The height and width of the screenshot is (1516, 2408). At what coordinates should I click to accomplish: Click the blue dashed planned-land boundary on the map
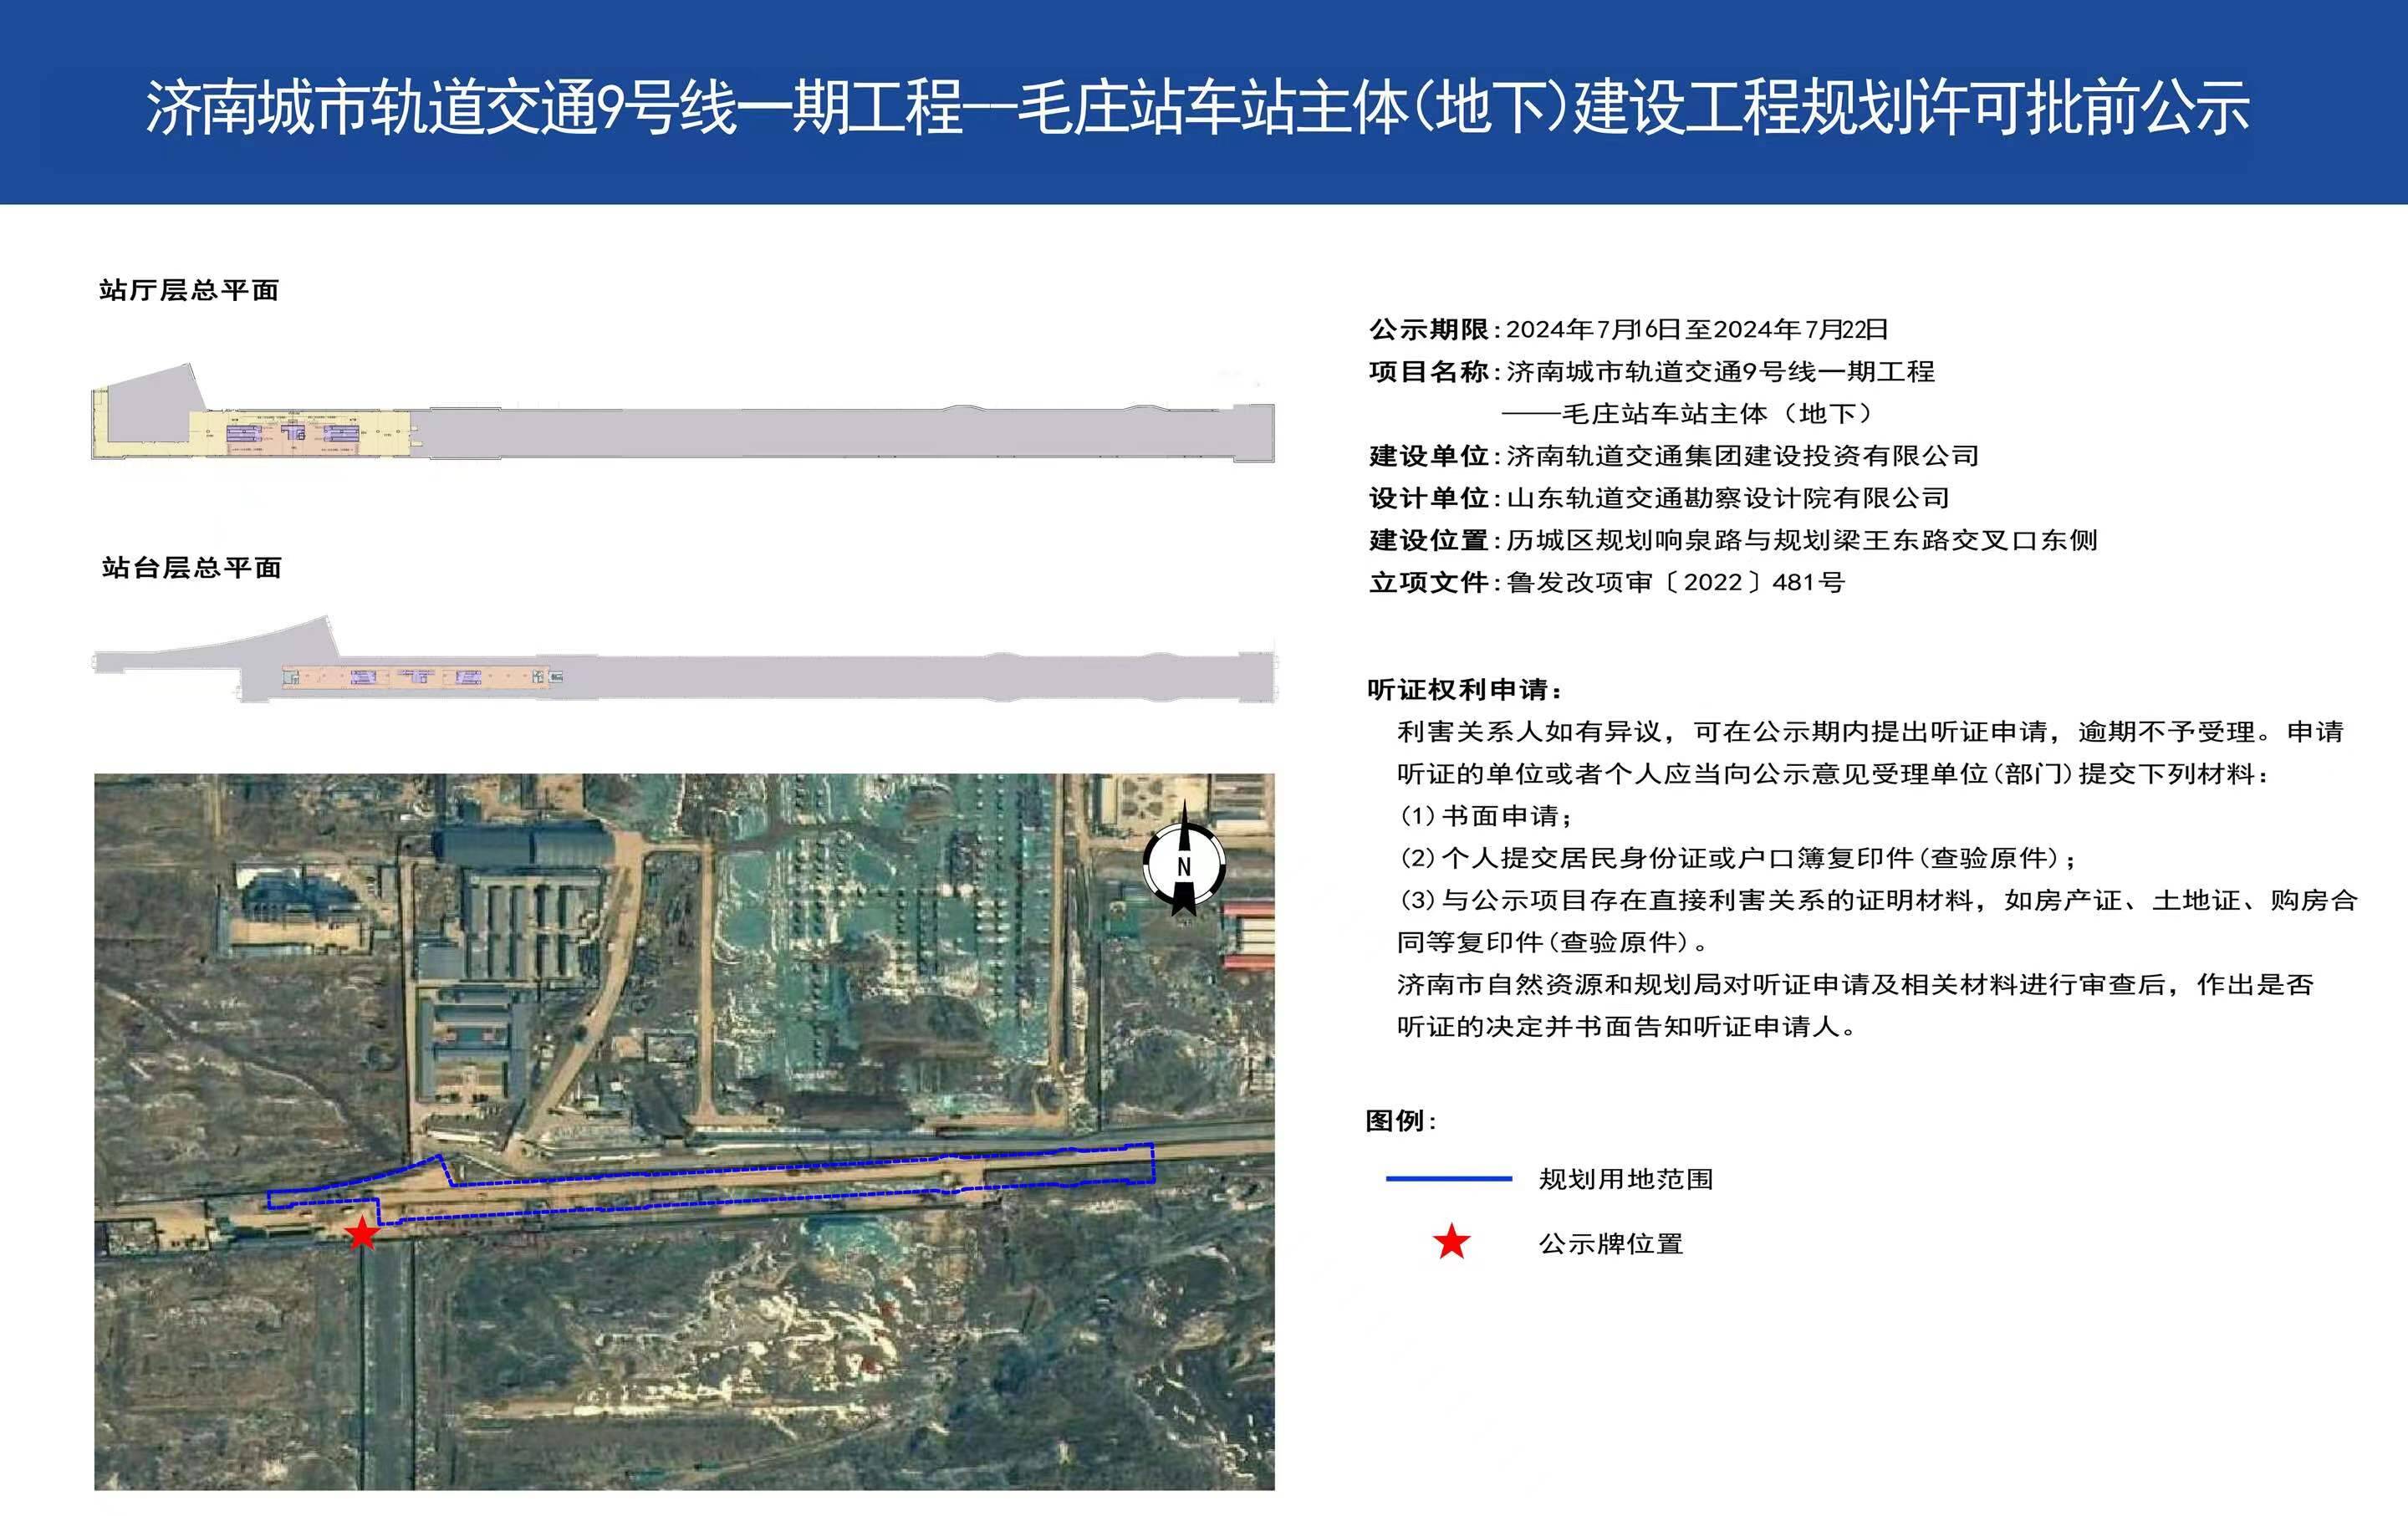tap(711, 1184)
